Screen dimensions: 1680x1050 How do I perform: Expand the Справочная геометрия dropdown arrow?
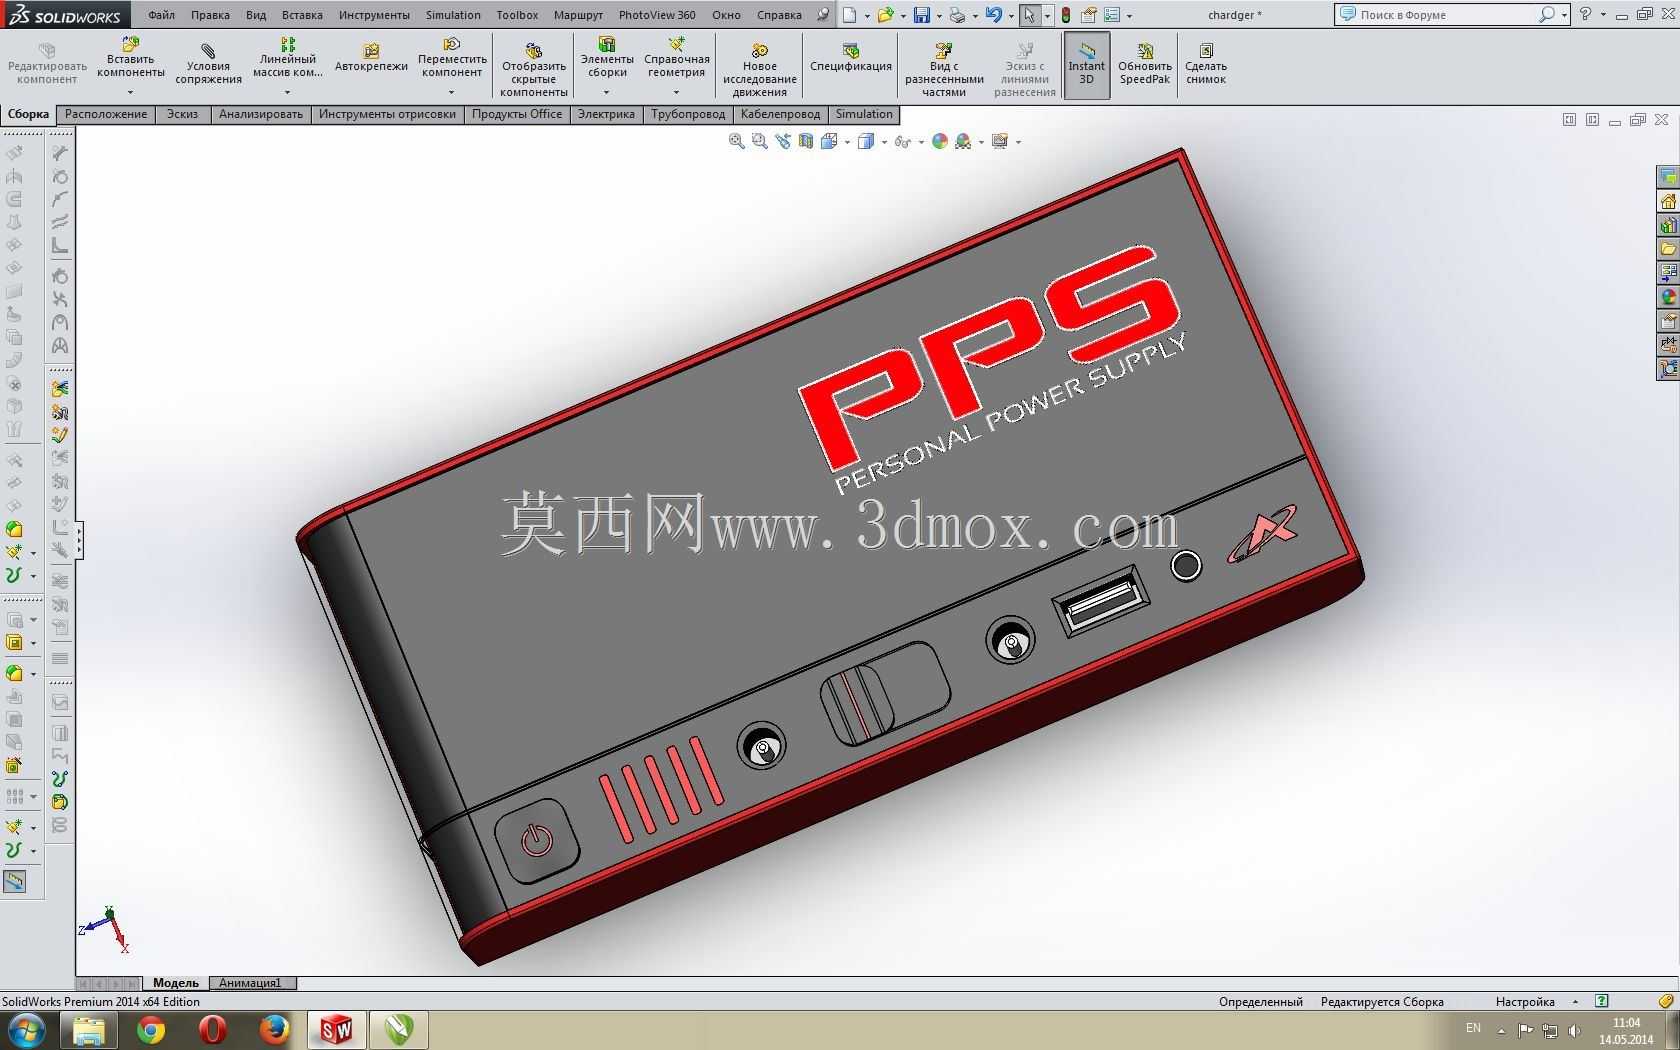677,92
